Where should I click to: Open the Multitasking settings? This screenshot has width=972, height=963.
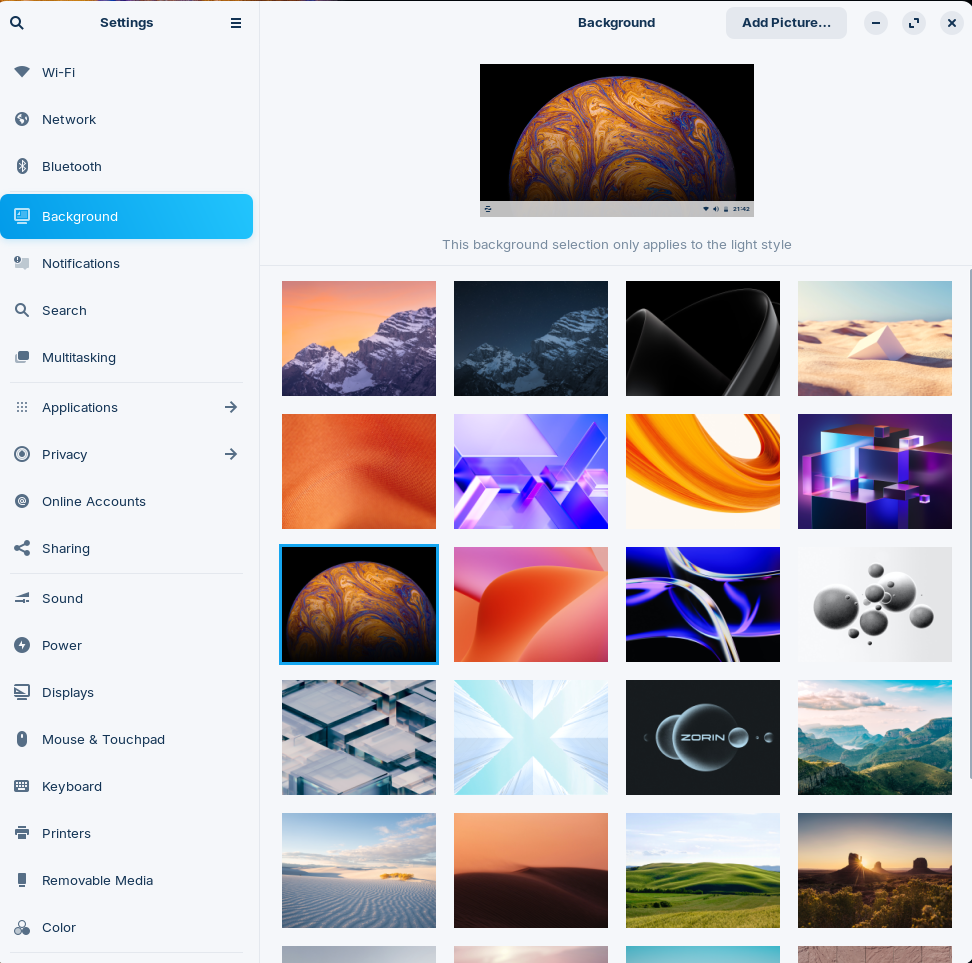click(x=79, y=357)
